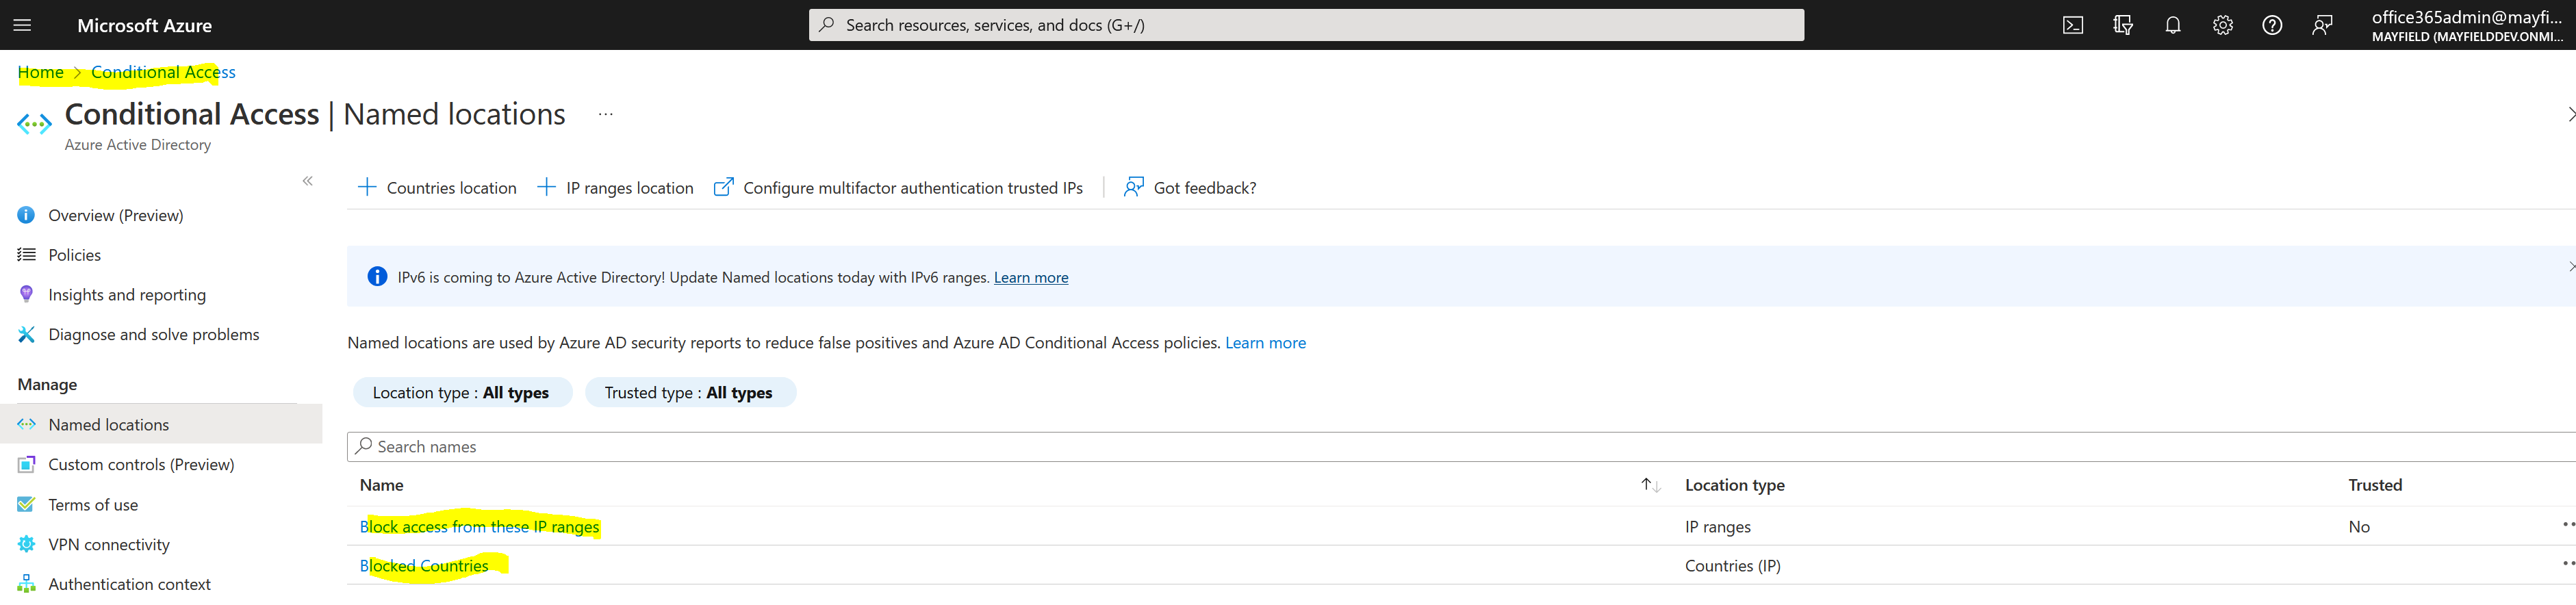Click the Terms of use checkmark icon
Viewport: 2576px width, 605px height.
pyautogui.click(x=26, y=504)
